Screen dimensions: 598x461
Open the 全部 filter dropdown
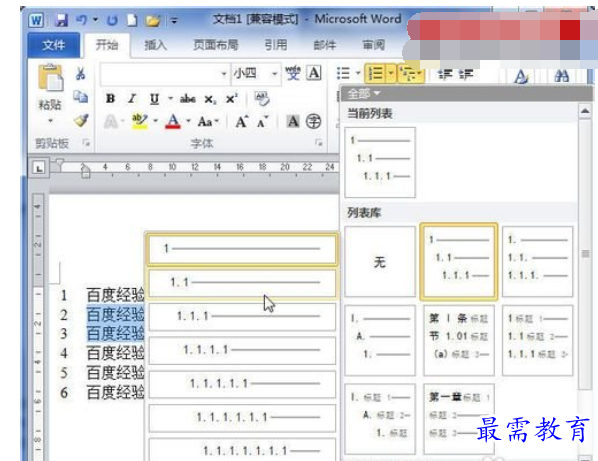click(x=363, y=93)
